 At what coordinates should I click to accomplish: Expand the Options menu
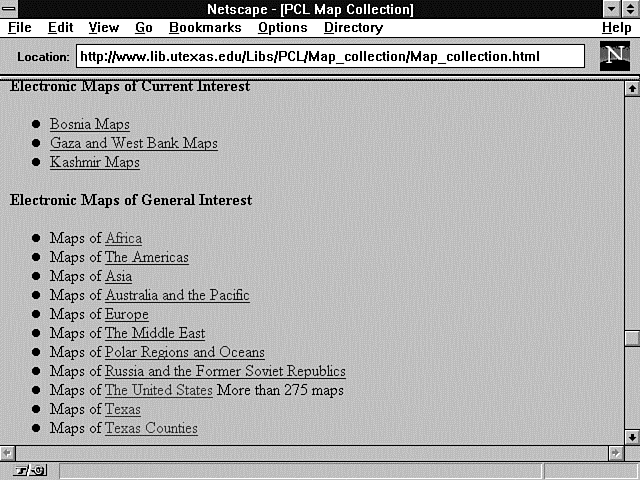[x=282, y=28]
